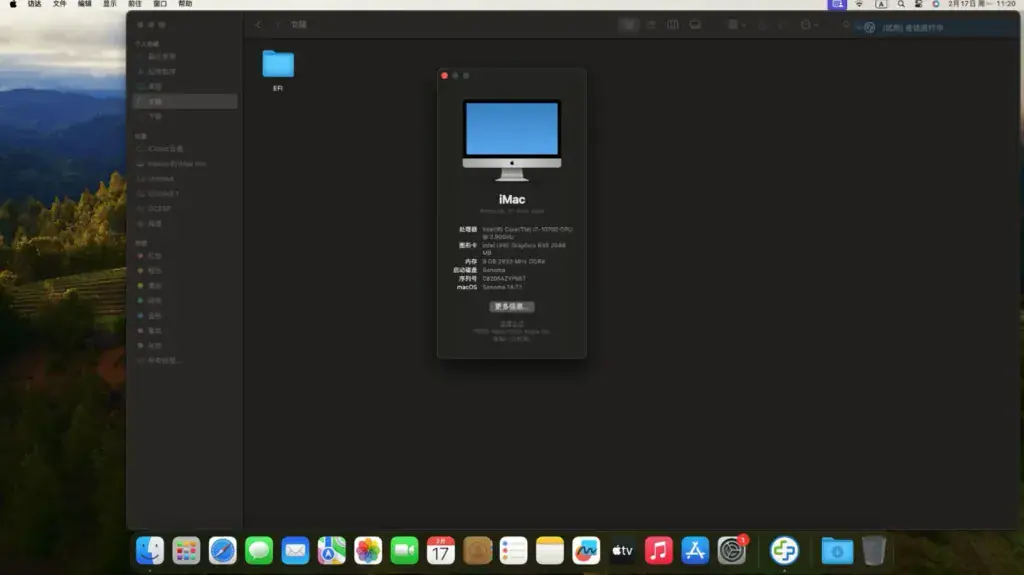Image resolution: width=1024 pixels, height=575 pixels.
Task: Select 文稿 in Finder sidebar
Action: 185,101
